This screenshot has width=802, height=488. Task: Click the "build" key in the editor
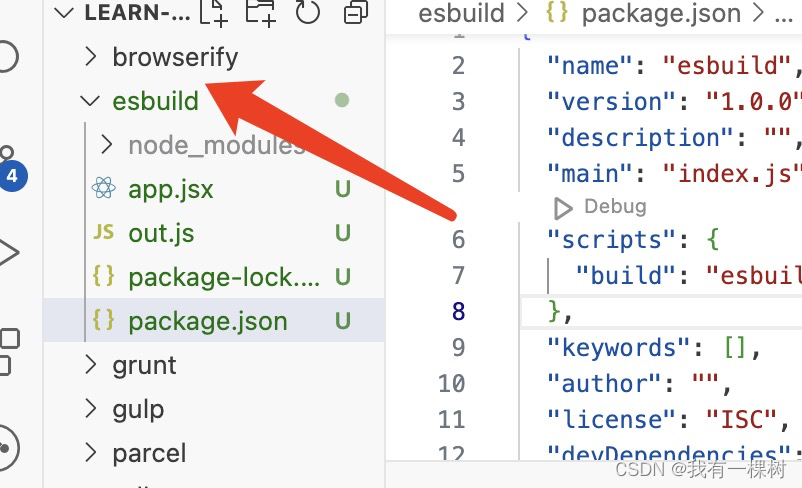[626, 275]
